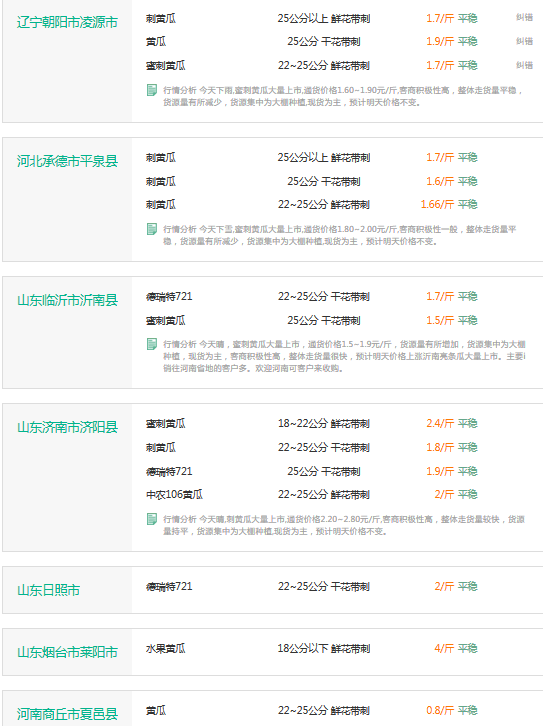
Task: Click the 行情分析 document icon in 平泉县 card
Action: (152, 229)
